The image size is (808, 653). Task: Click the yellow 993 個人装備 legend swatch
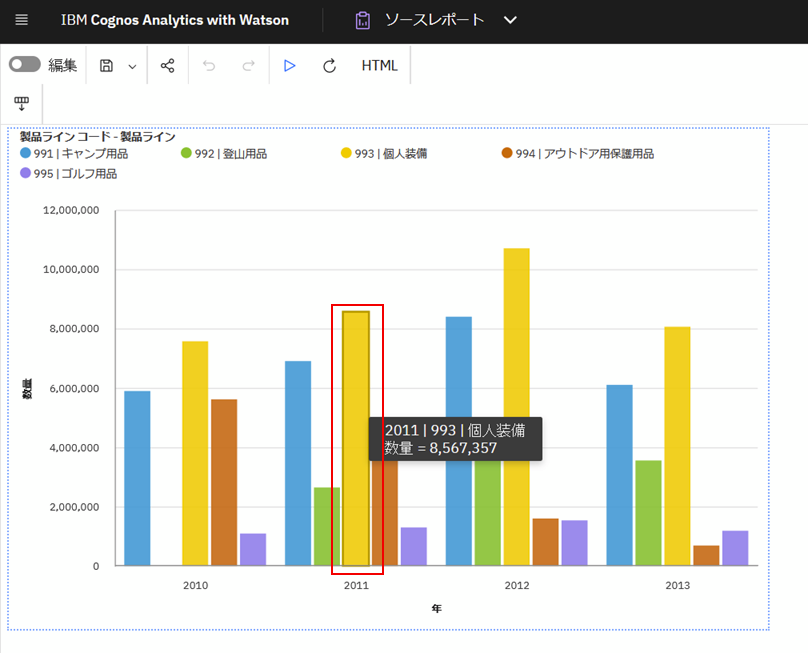tap(346, 153)
